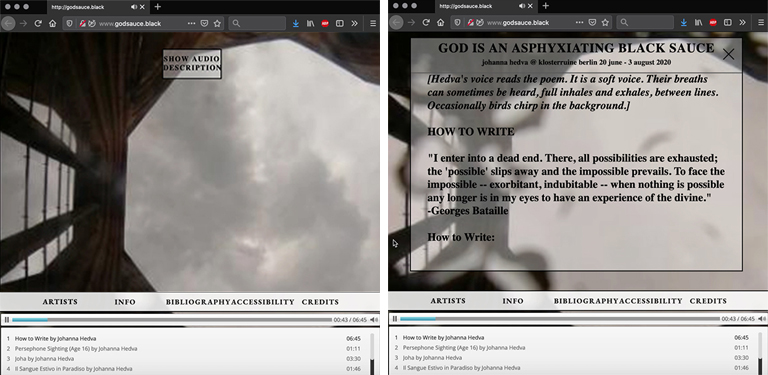768x375 pixels.
Task: Open tracking protection shield in right window
Action: 457,23
